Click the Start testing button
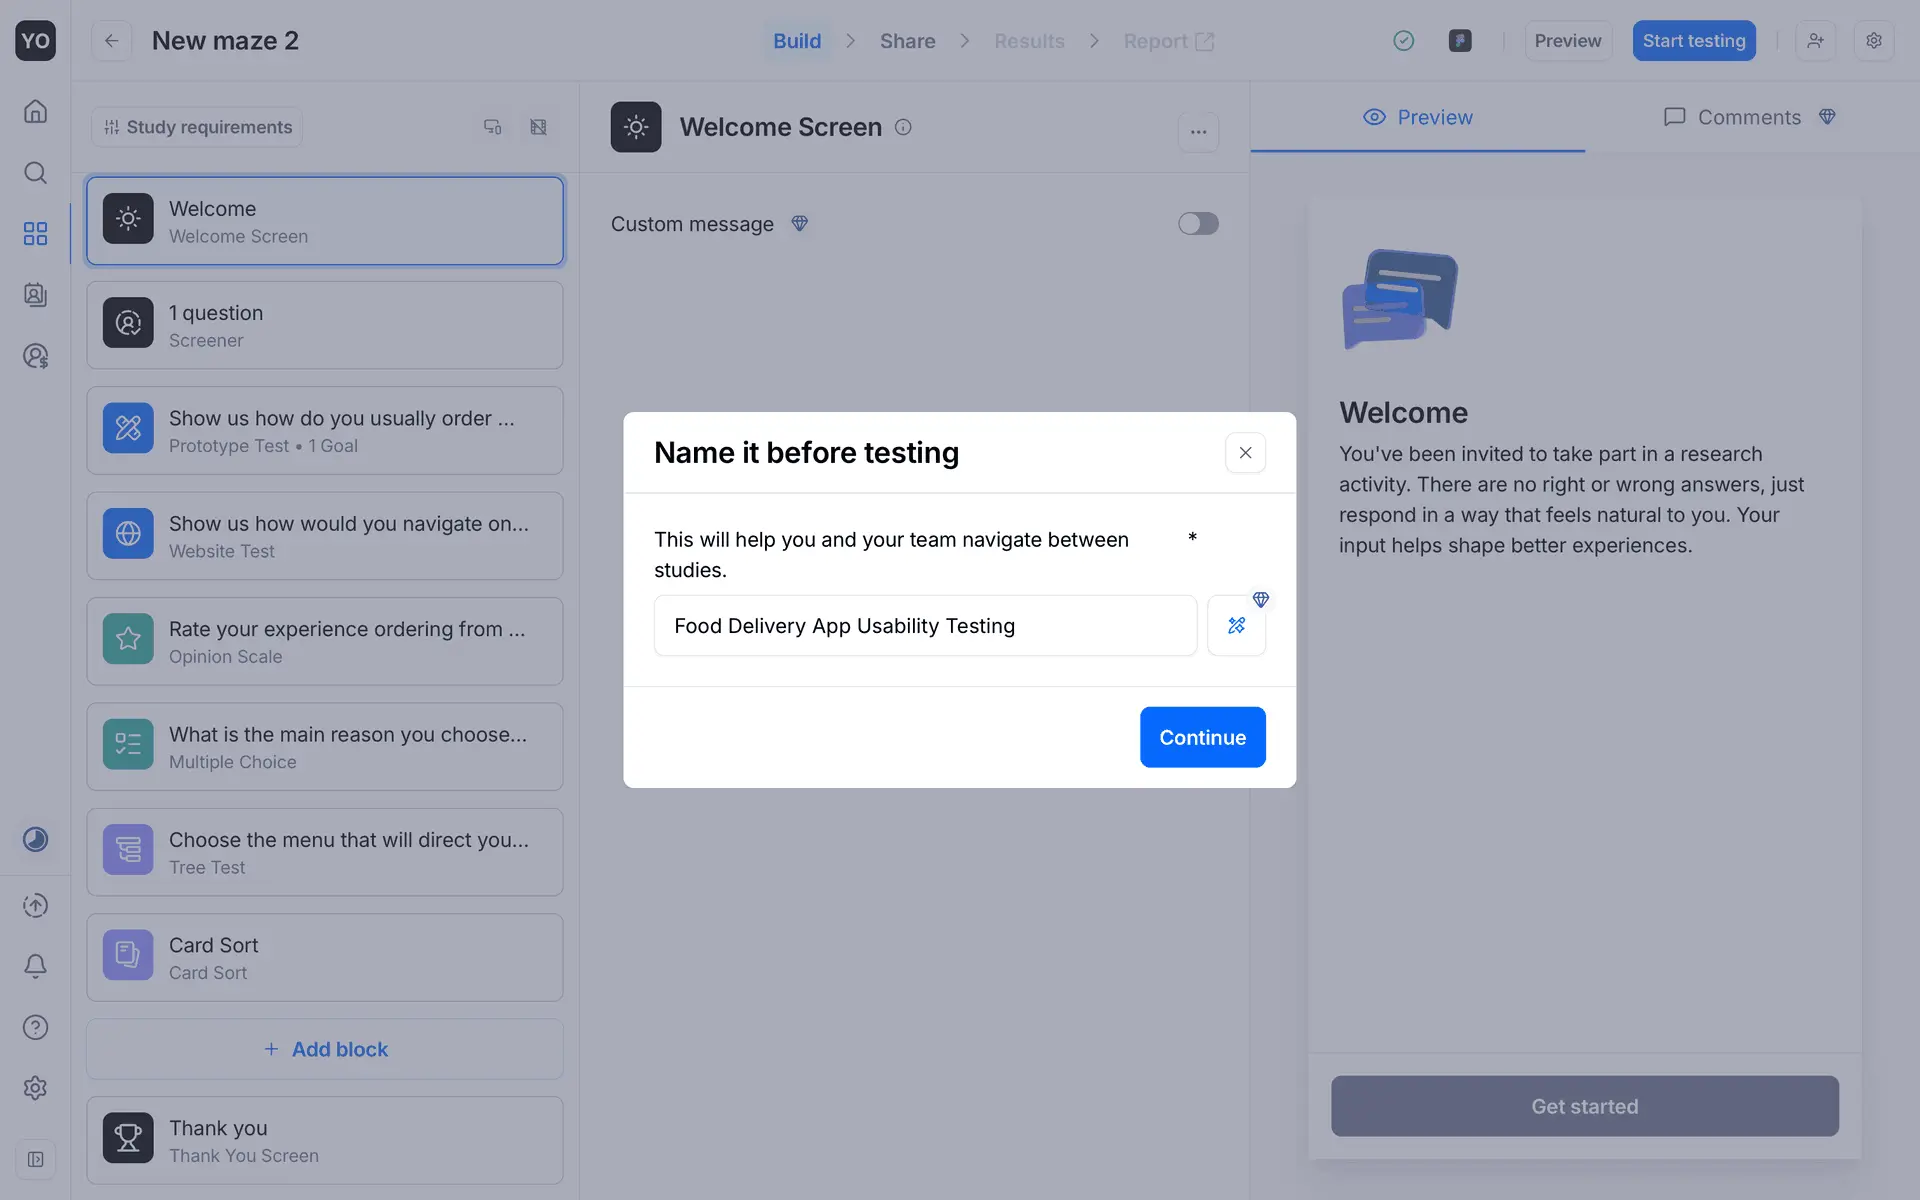1920x1200 pixels. click(1693, 41)
